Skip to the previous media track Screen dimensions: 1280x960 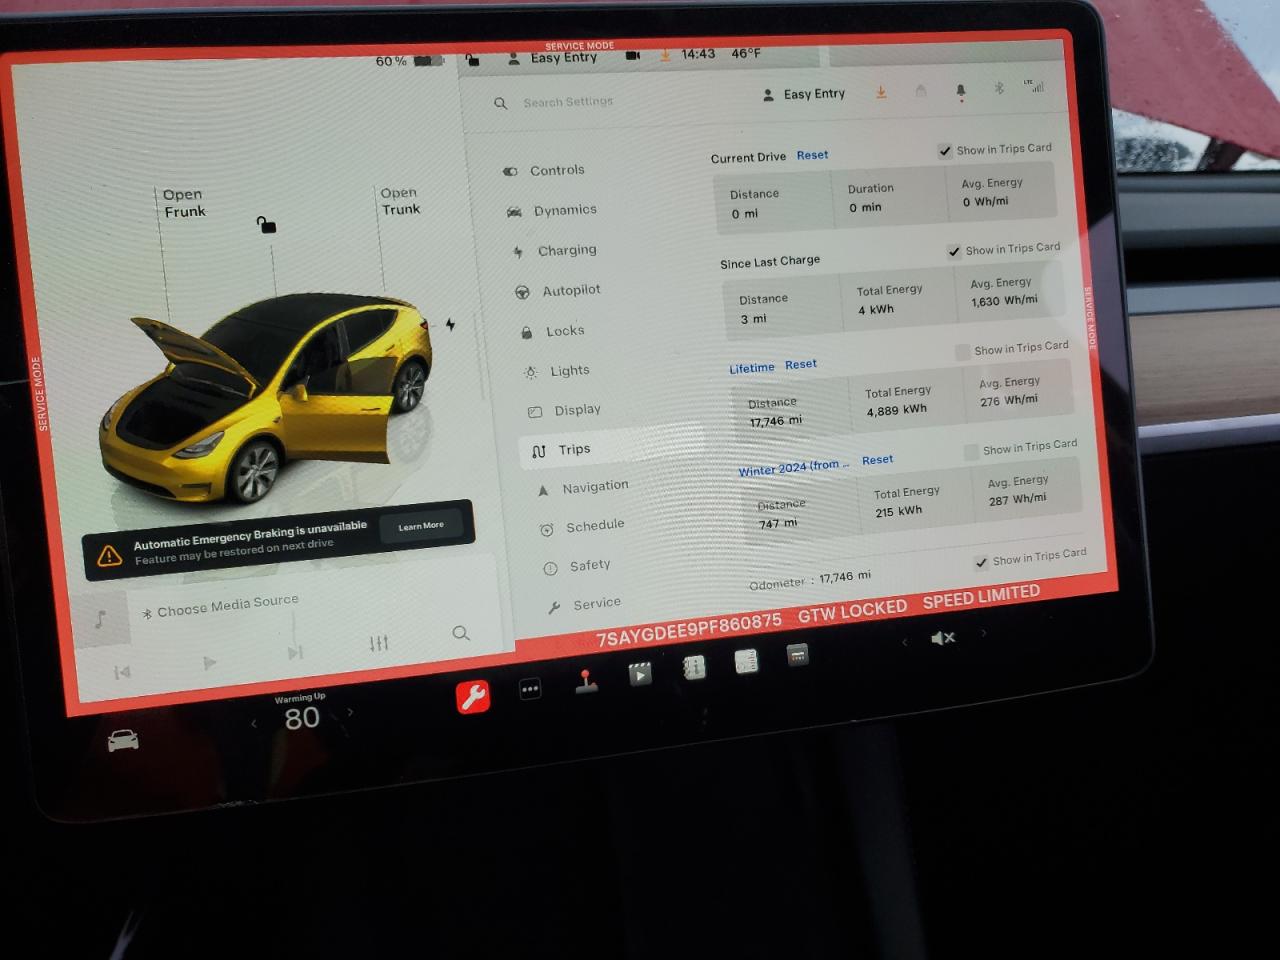click(122, 672)
